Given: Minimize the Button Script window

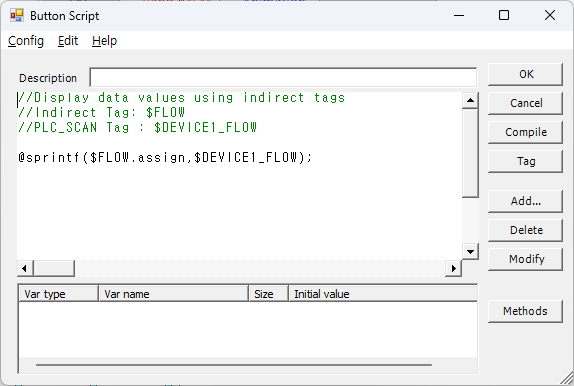Looking at the screenshot, I should tap(459, 15).
